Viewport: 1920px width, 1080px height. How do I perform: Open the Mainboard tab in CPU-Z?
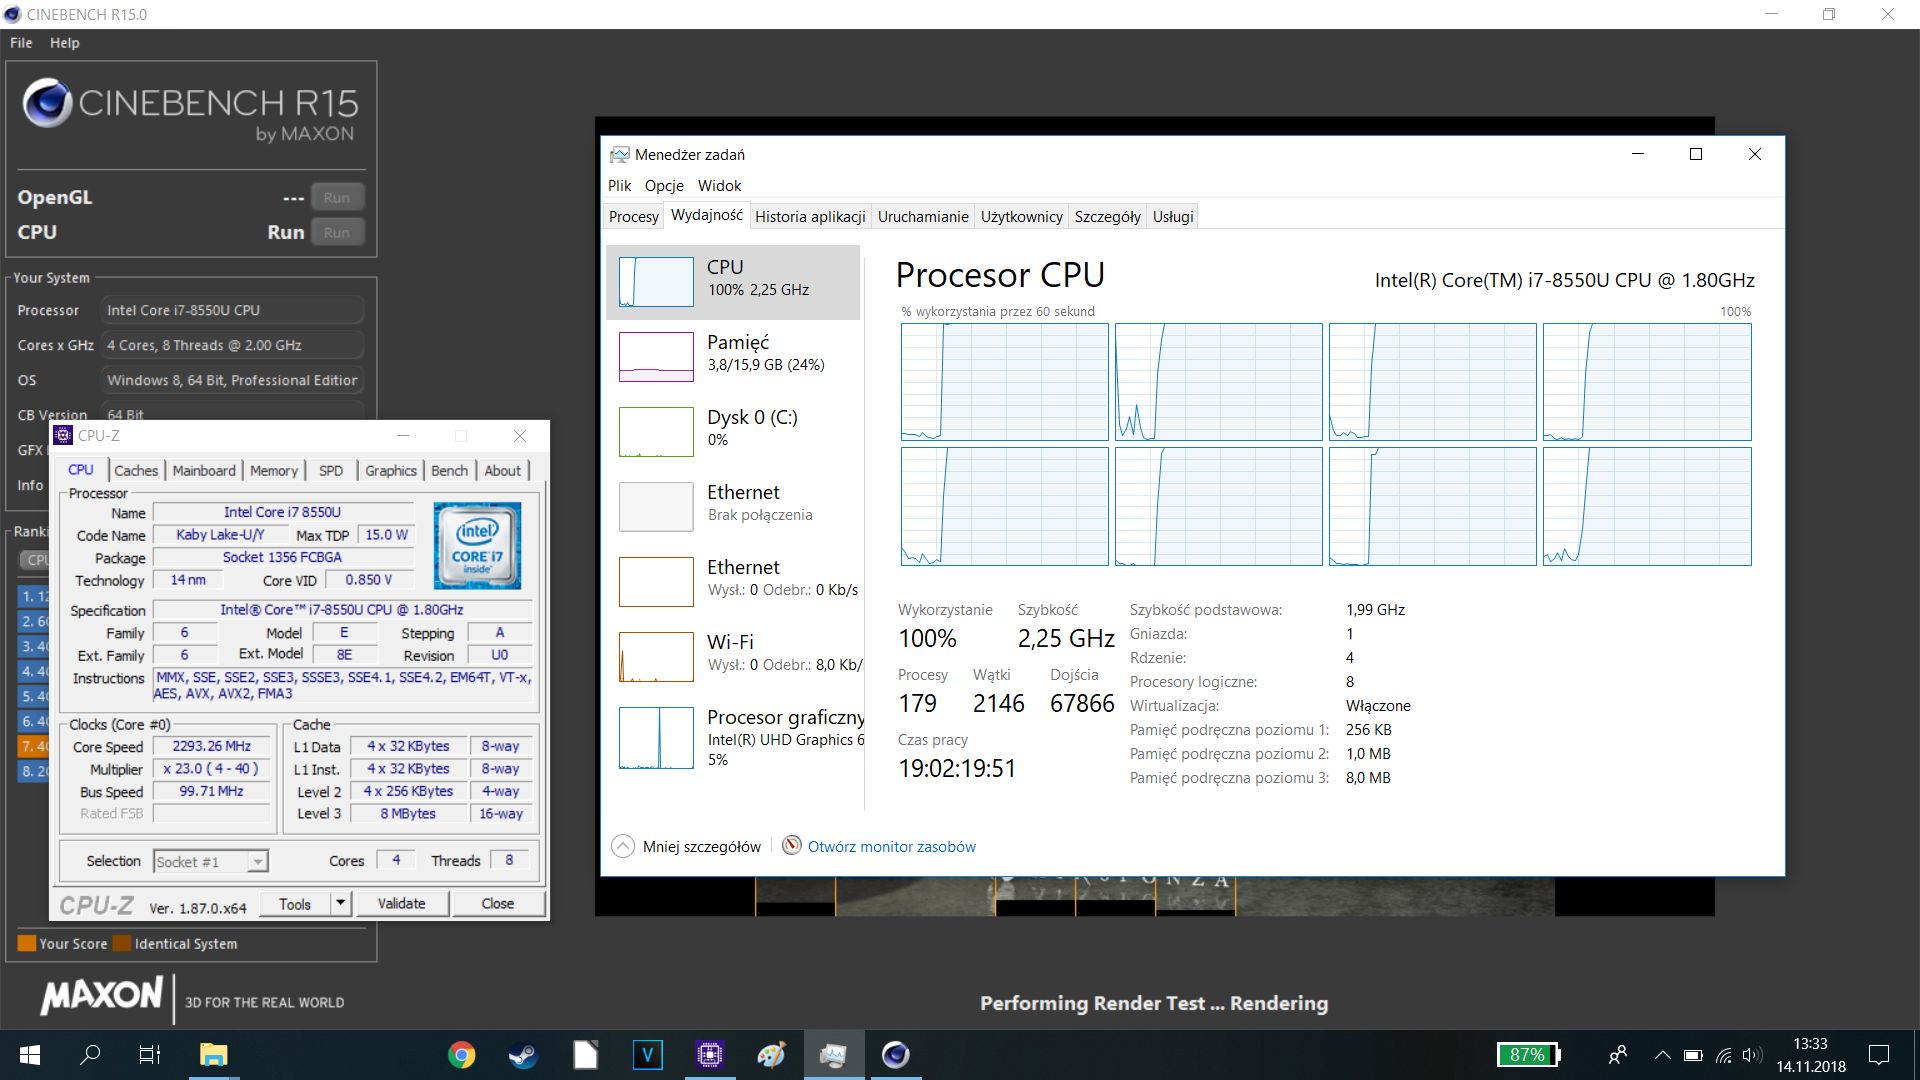[x=204, y=471]
